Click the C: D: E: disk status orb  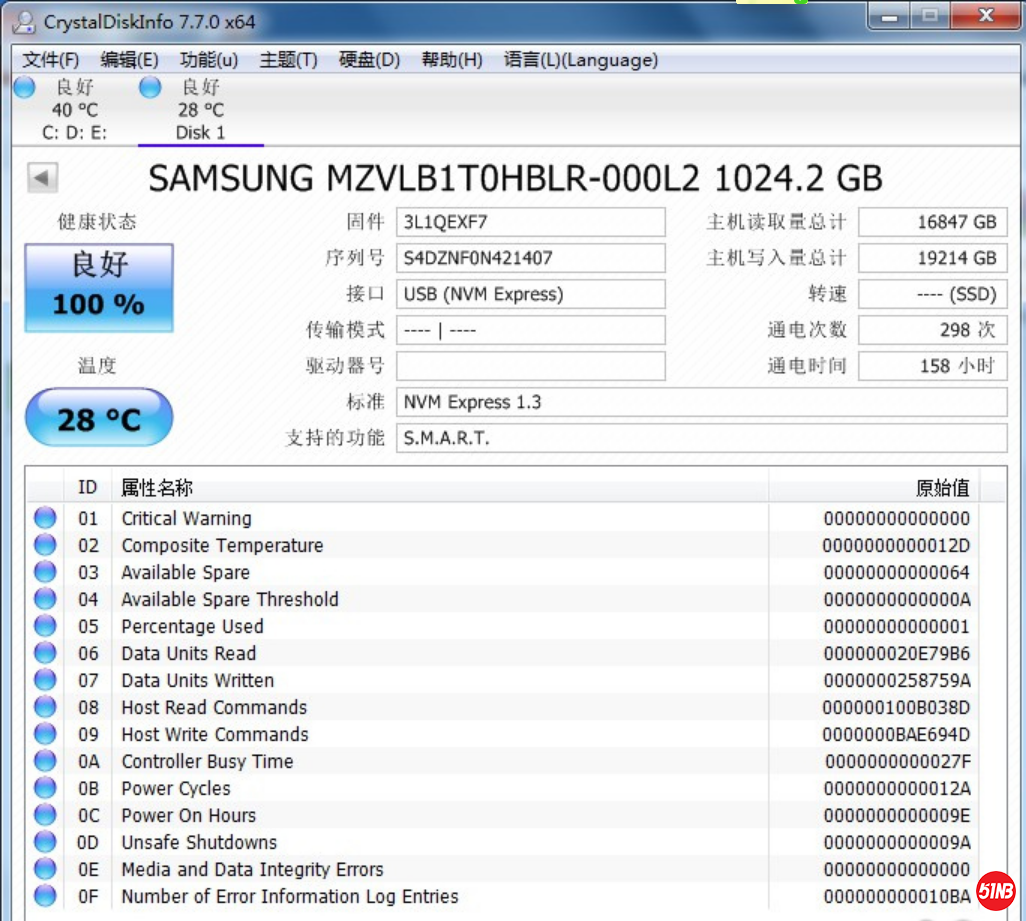[25, 88]
